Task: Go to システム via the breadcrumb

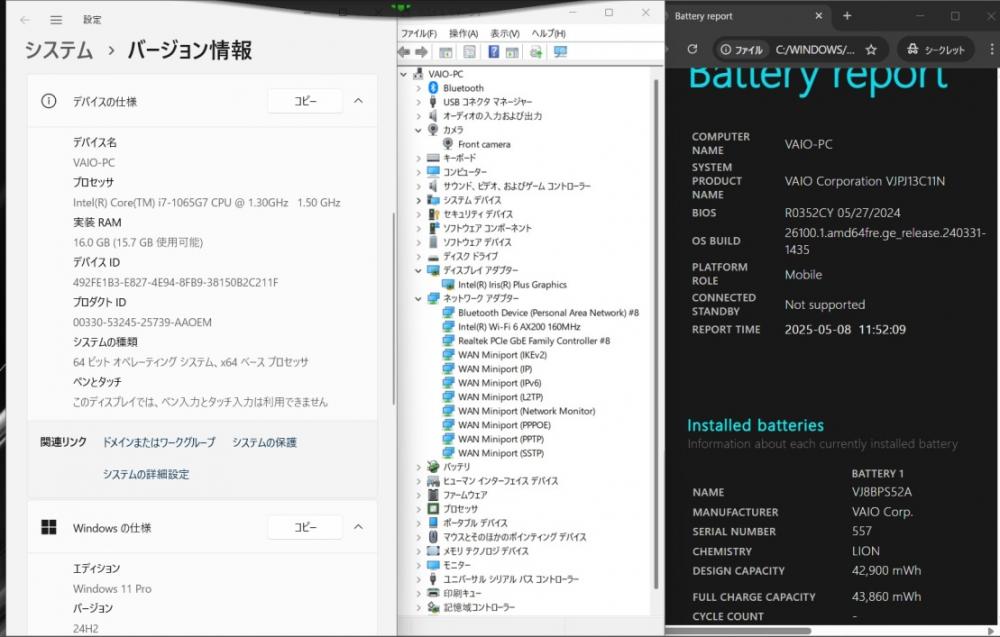Action: (59, 50)
